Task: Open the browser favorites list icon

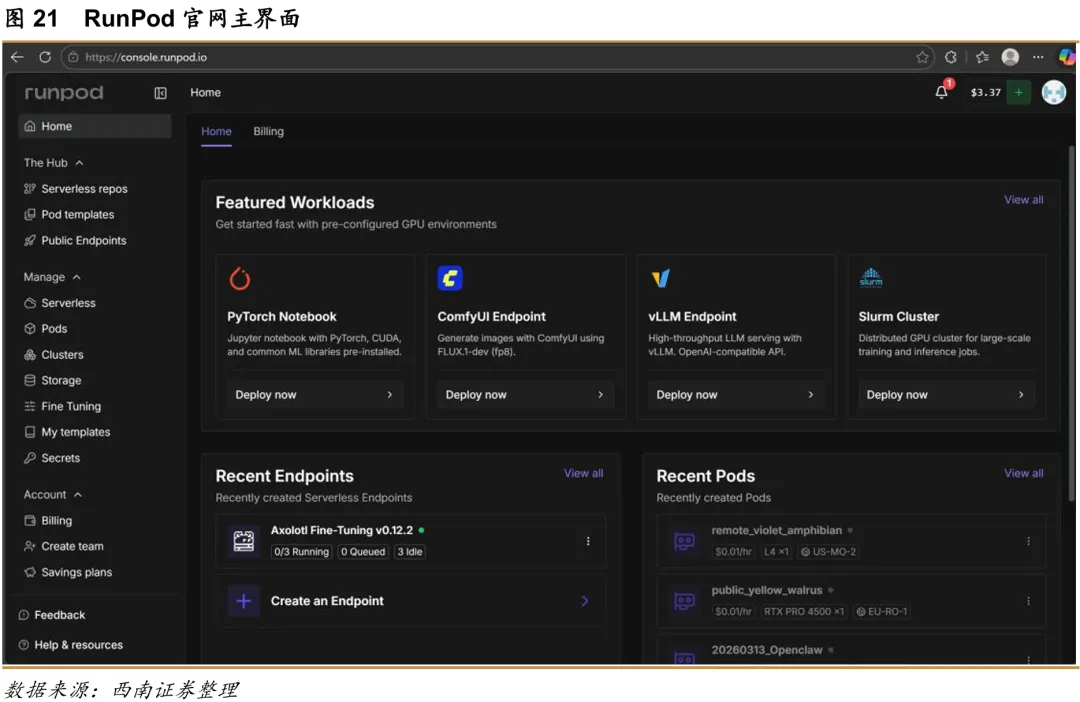Action: (x=982, y=57)
